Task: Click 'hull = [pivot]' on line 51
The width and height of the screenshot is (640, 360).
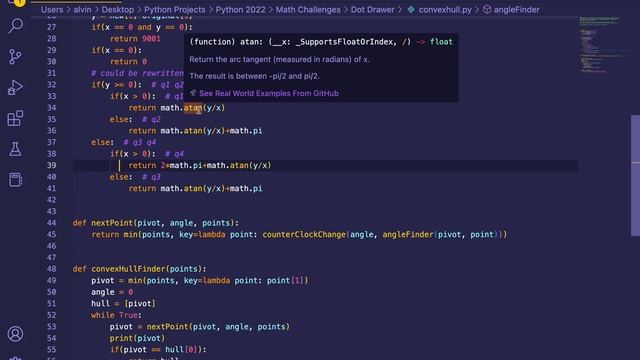Action: click(123, 303)
